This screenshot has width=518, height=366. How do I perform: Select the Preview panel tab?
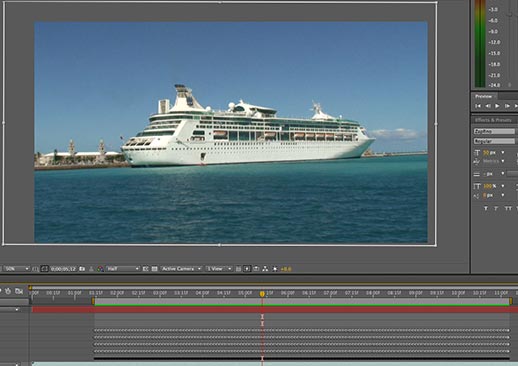point(484,96)
